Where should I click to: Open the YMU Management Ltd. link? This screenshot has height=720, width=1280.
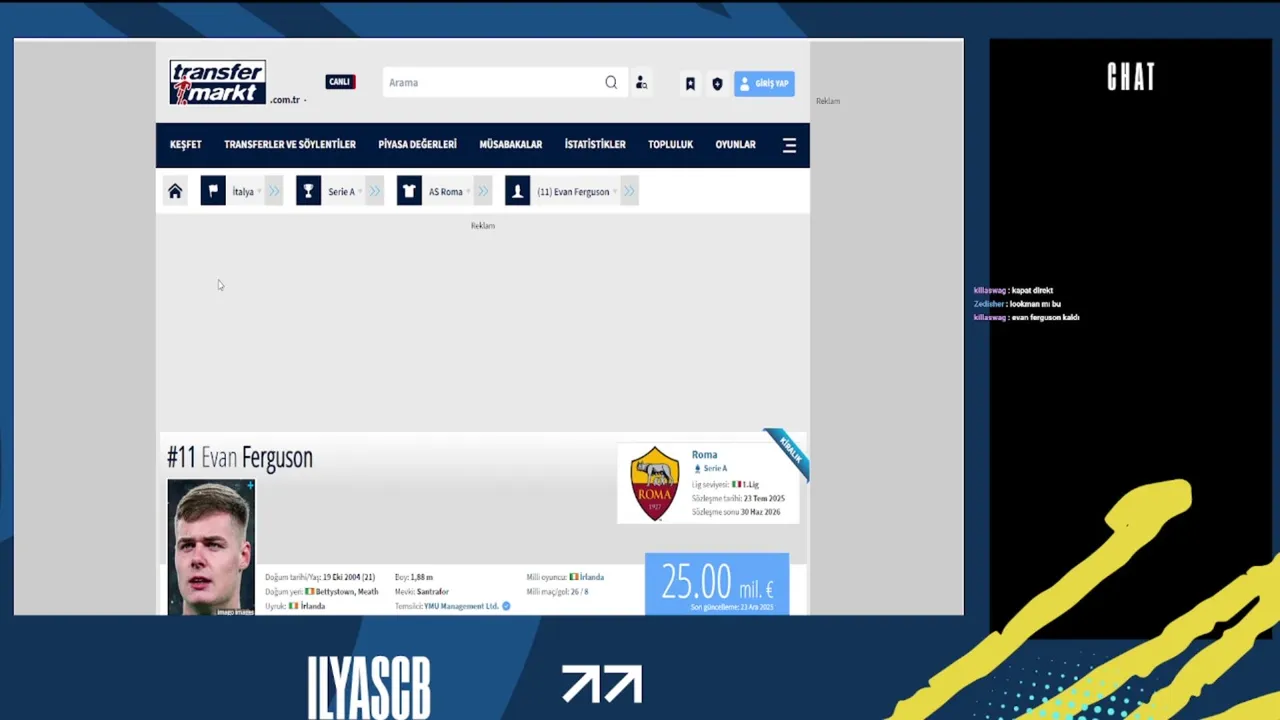(461, 606)
